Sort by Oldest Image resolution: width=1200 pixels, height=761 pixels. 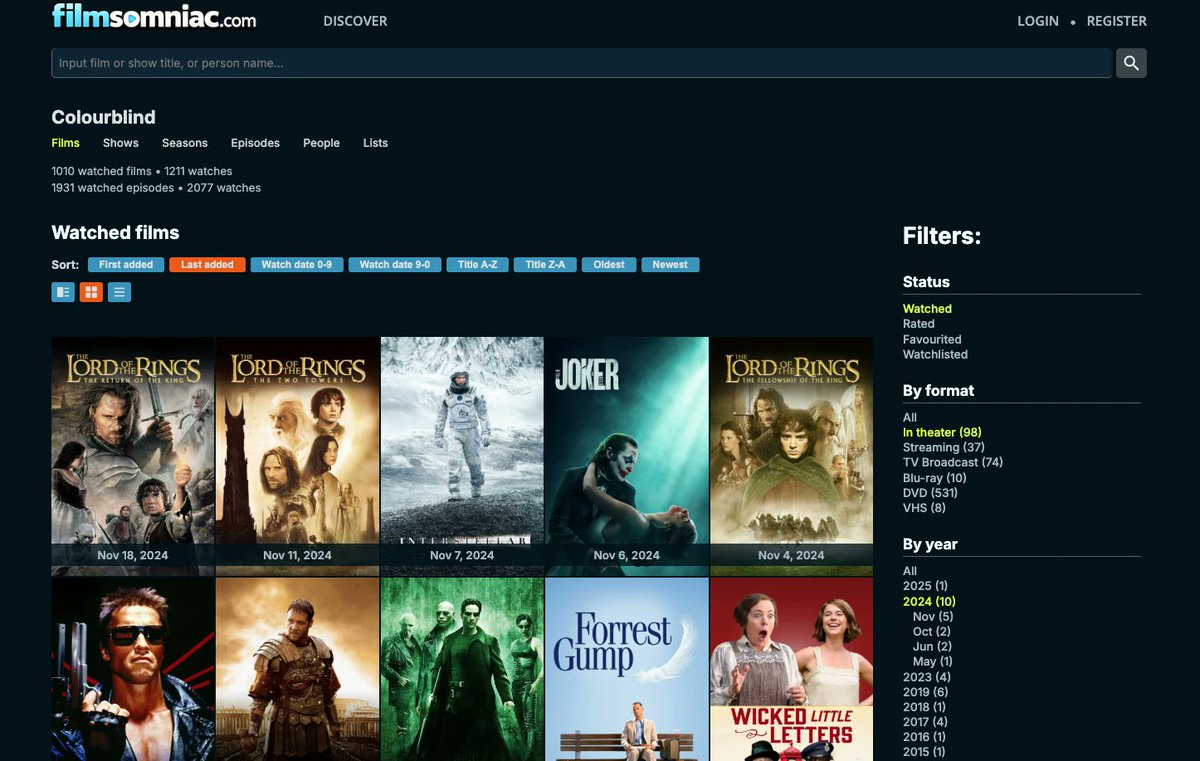609,265
